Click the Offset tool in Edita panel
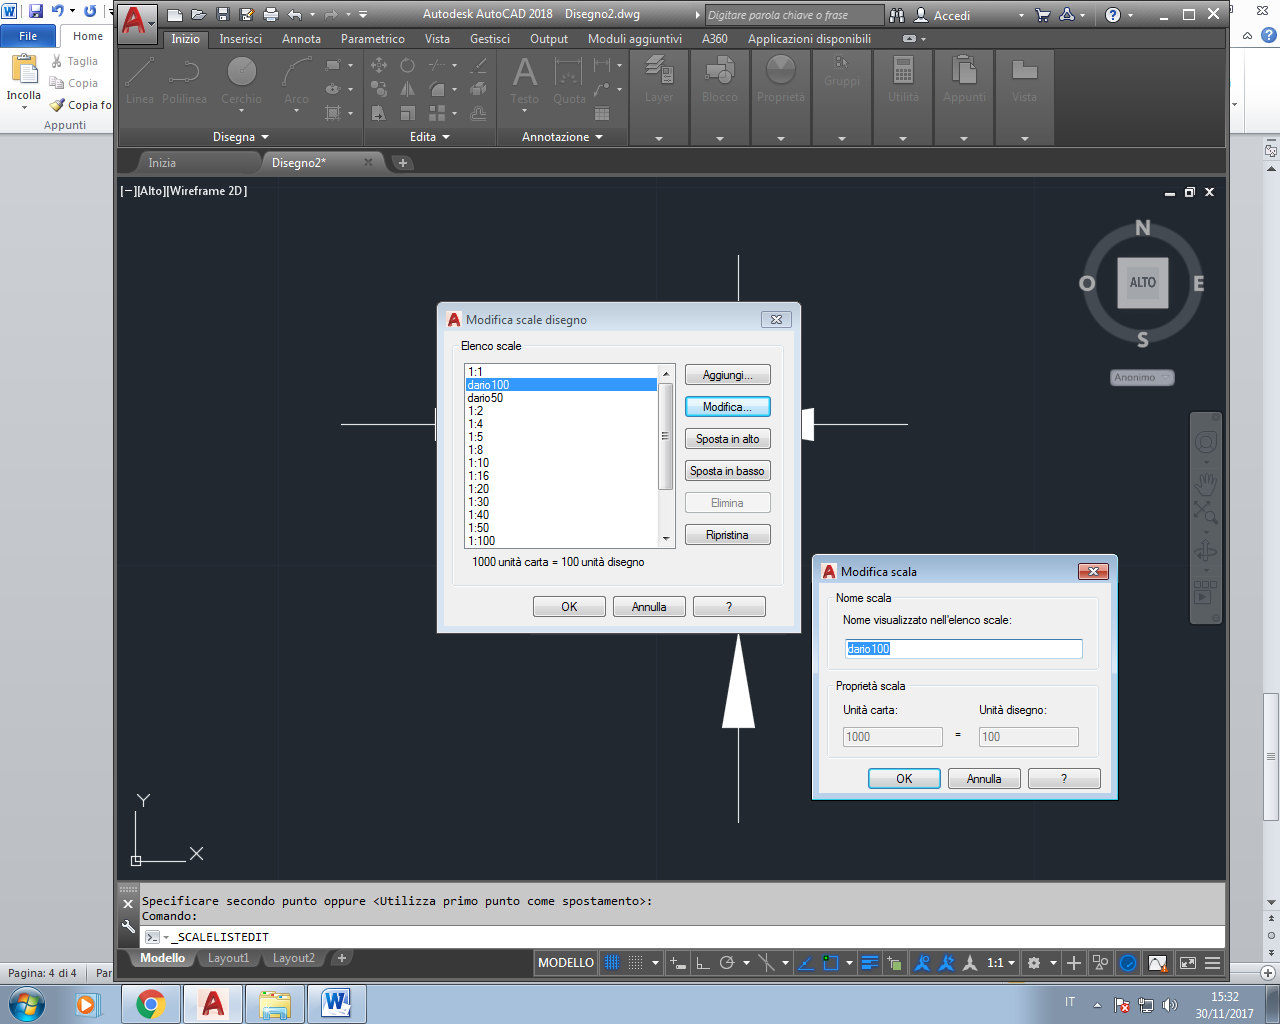The height and width of the screenshot is (1024, 1280). pos(479,113)
